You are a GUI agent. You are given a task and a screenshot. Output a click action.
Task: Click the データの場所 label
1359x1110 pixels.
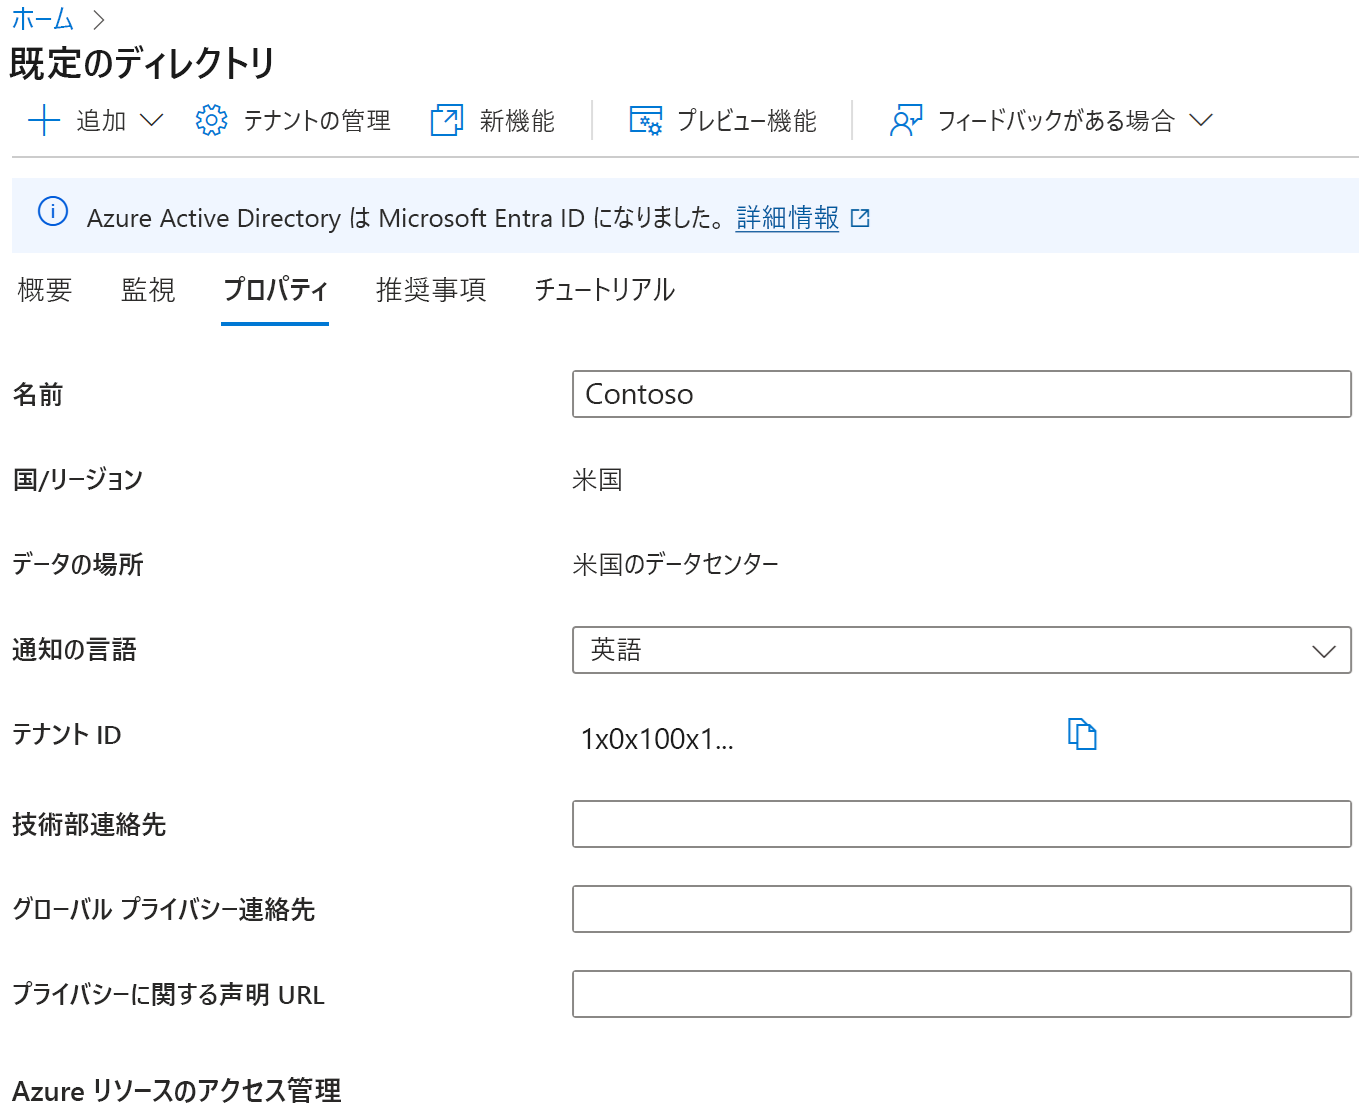tap(78, 565)
